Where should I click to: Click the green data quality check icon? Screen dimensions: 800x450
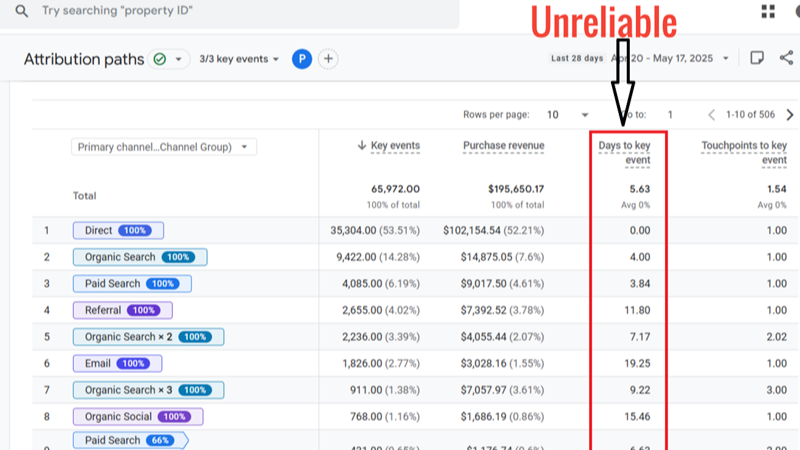(160, 59)
